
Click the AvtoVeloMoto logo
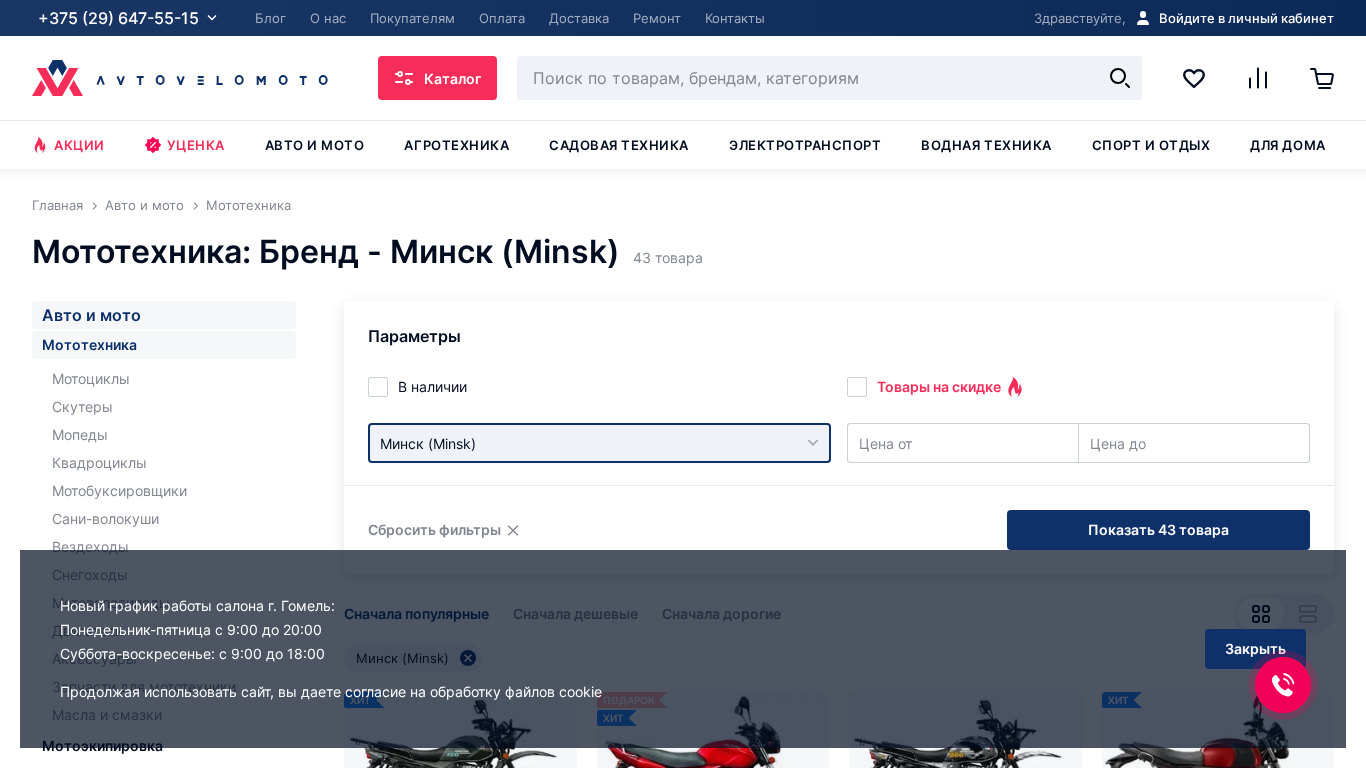coord(180,78)
